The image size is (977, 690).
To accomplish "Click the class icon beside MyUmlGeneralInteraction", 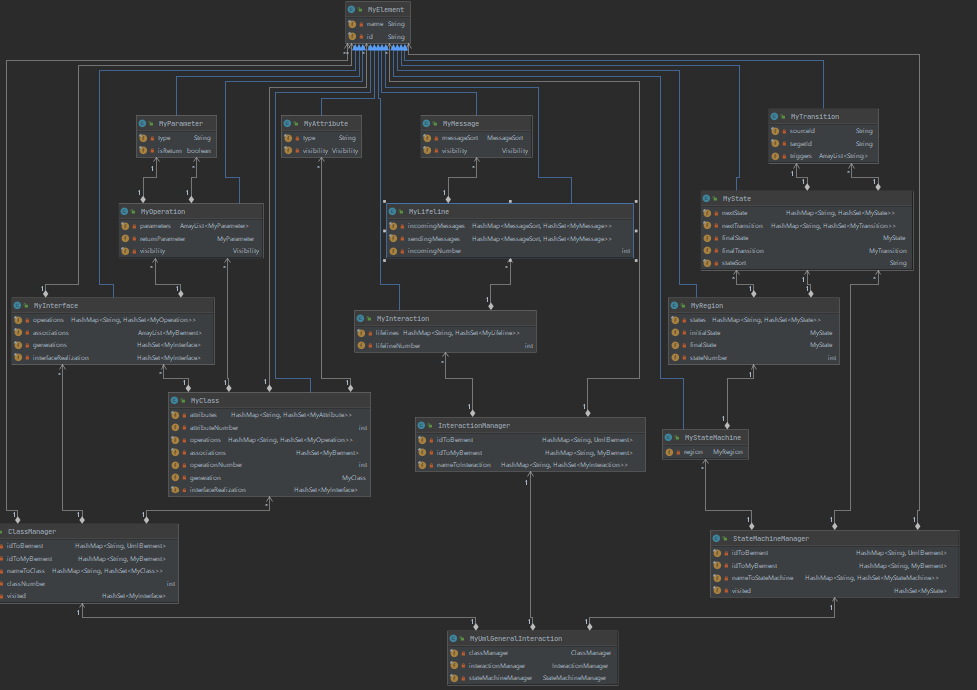I will 453,638.
